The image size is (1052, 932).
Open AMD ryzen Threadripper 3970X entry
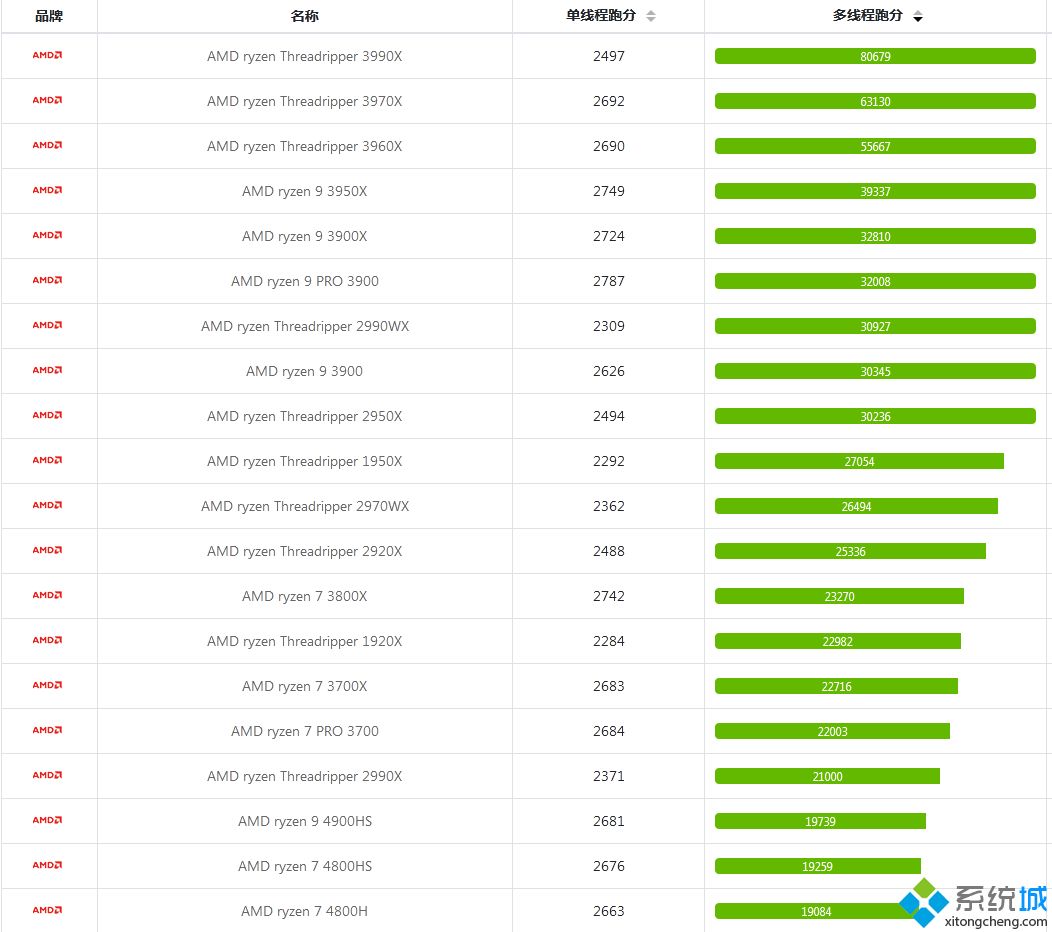click(304, 101)
